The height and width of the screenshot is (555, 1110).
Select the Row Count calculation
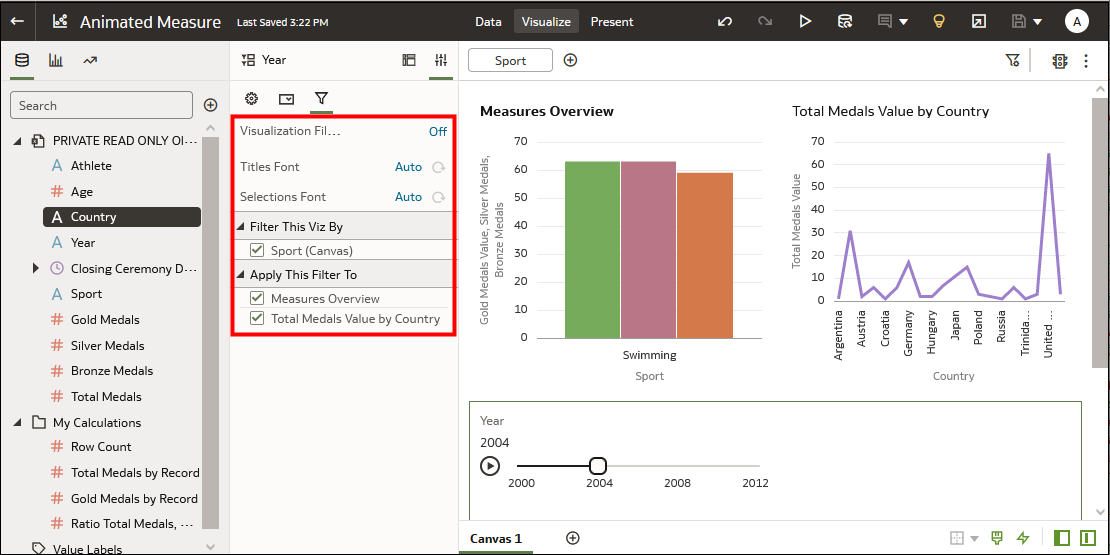pos(101,447)
